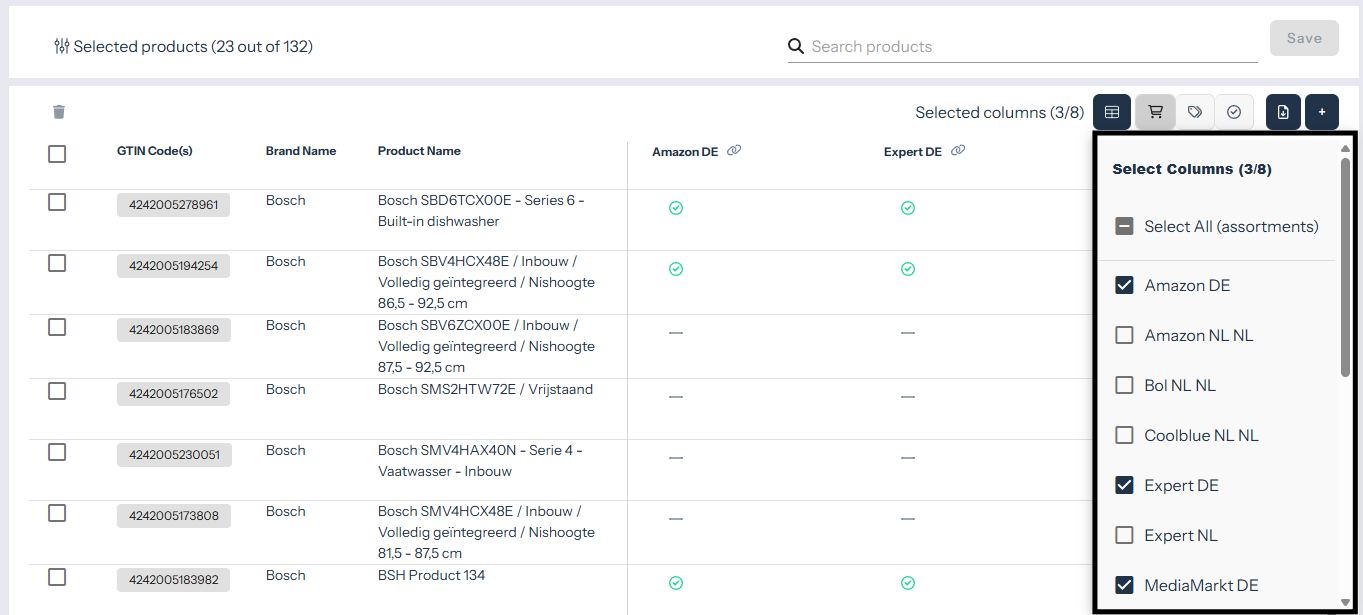
Task: Select the shopping cart view icon
Action: pyautogui.click(x=1155, y=112)
